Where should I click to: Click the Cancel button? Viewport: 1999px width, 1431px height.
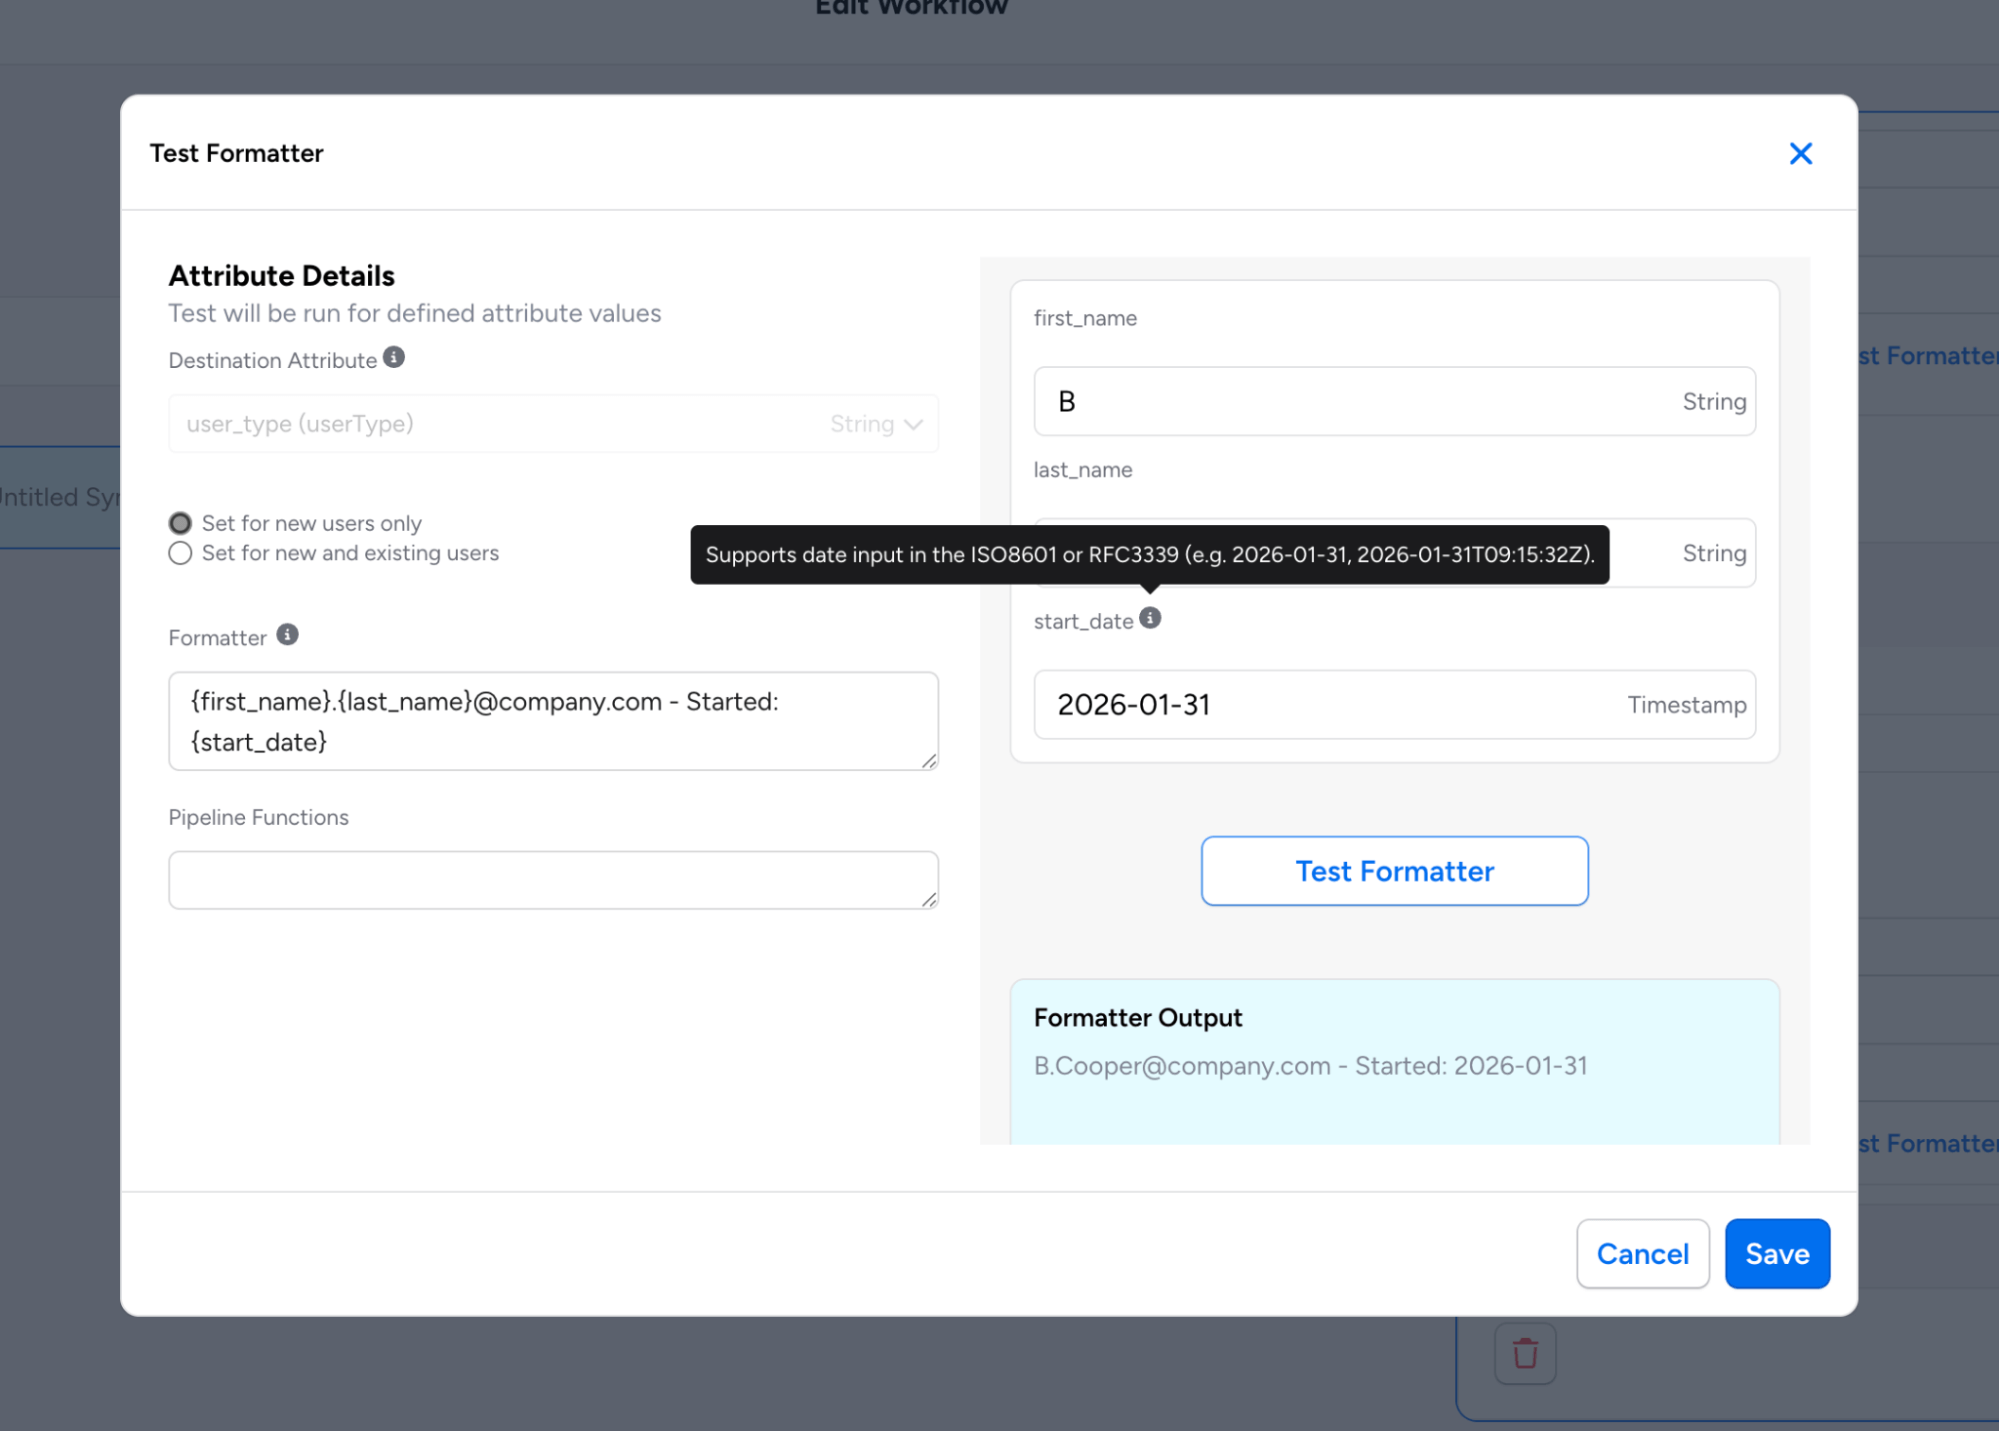point(1642,1254)
